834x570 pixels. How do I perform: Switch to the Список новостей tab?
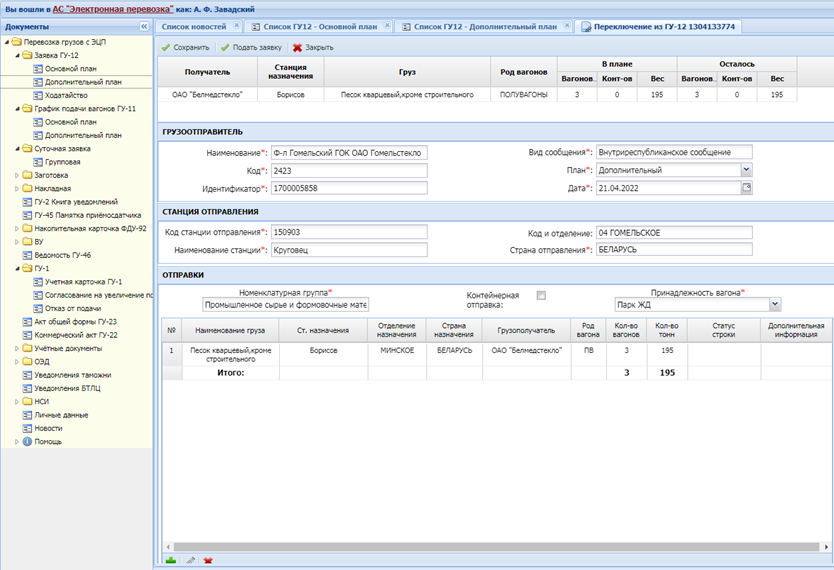point(196,26)
